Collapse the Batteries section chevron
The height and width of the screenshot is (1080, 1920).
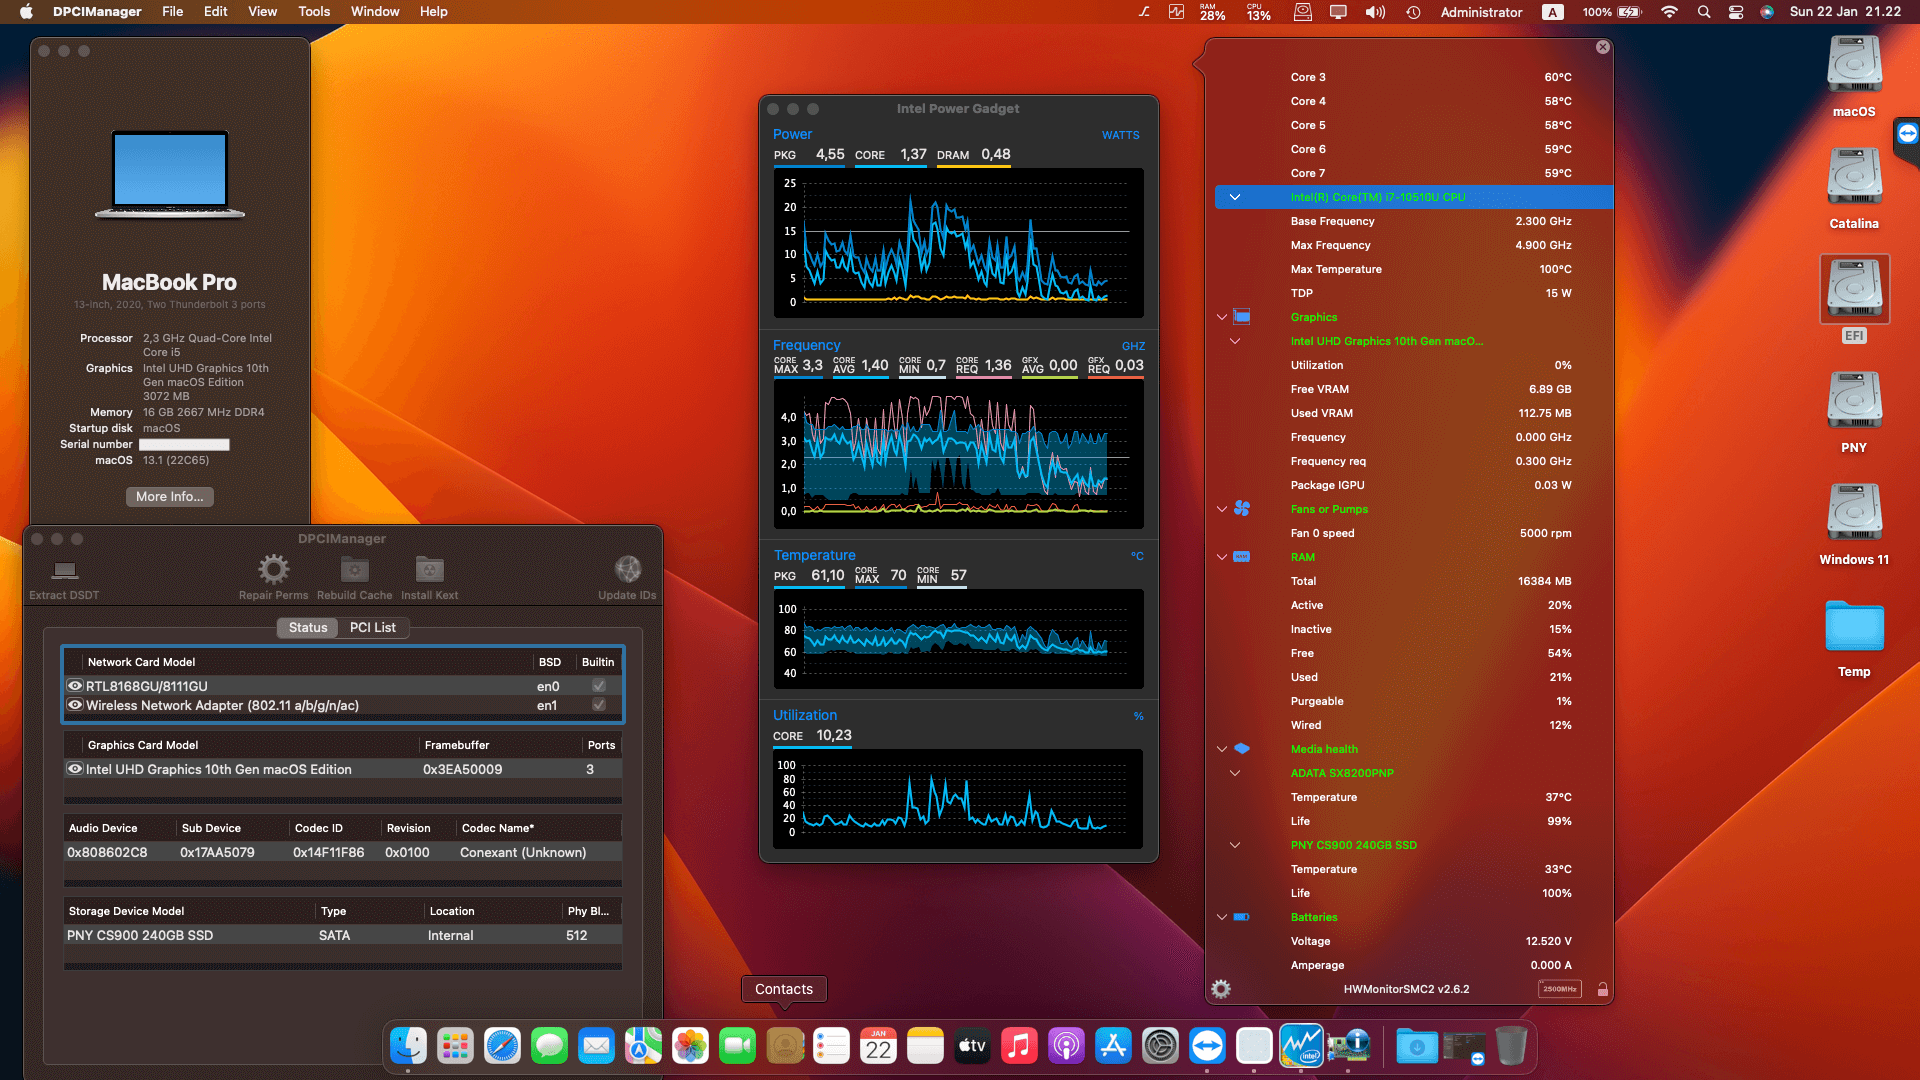pos(1221,917)
